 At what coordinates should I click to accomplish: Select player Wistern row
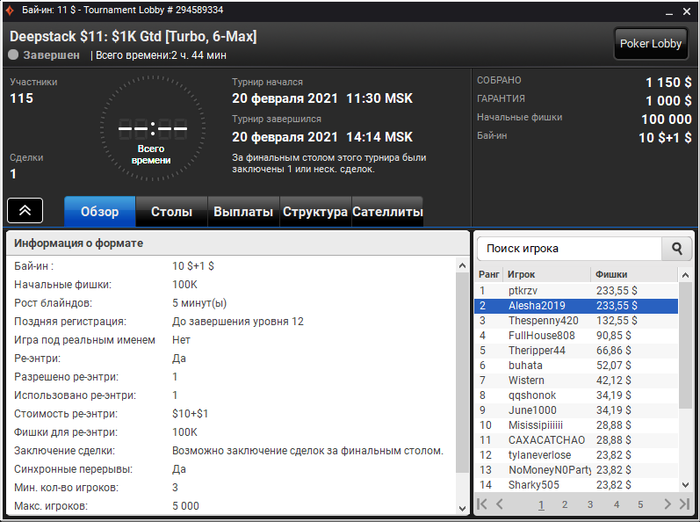pyautogui.click(x=576, y=380)
